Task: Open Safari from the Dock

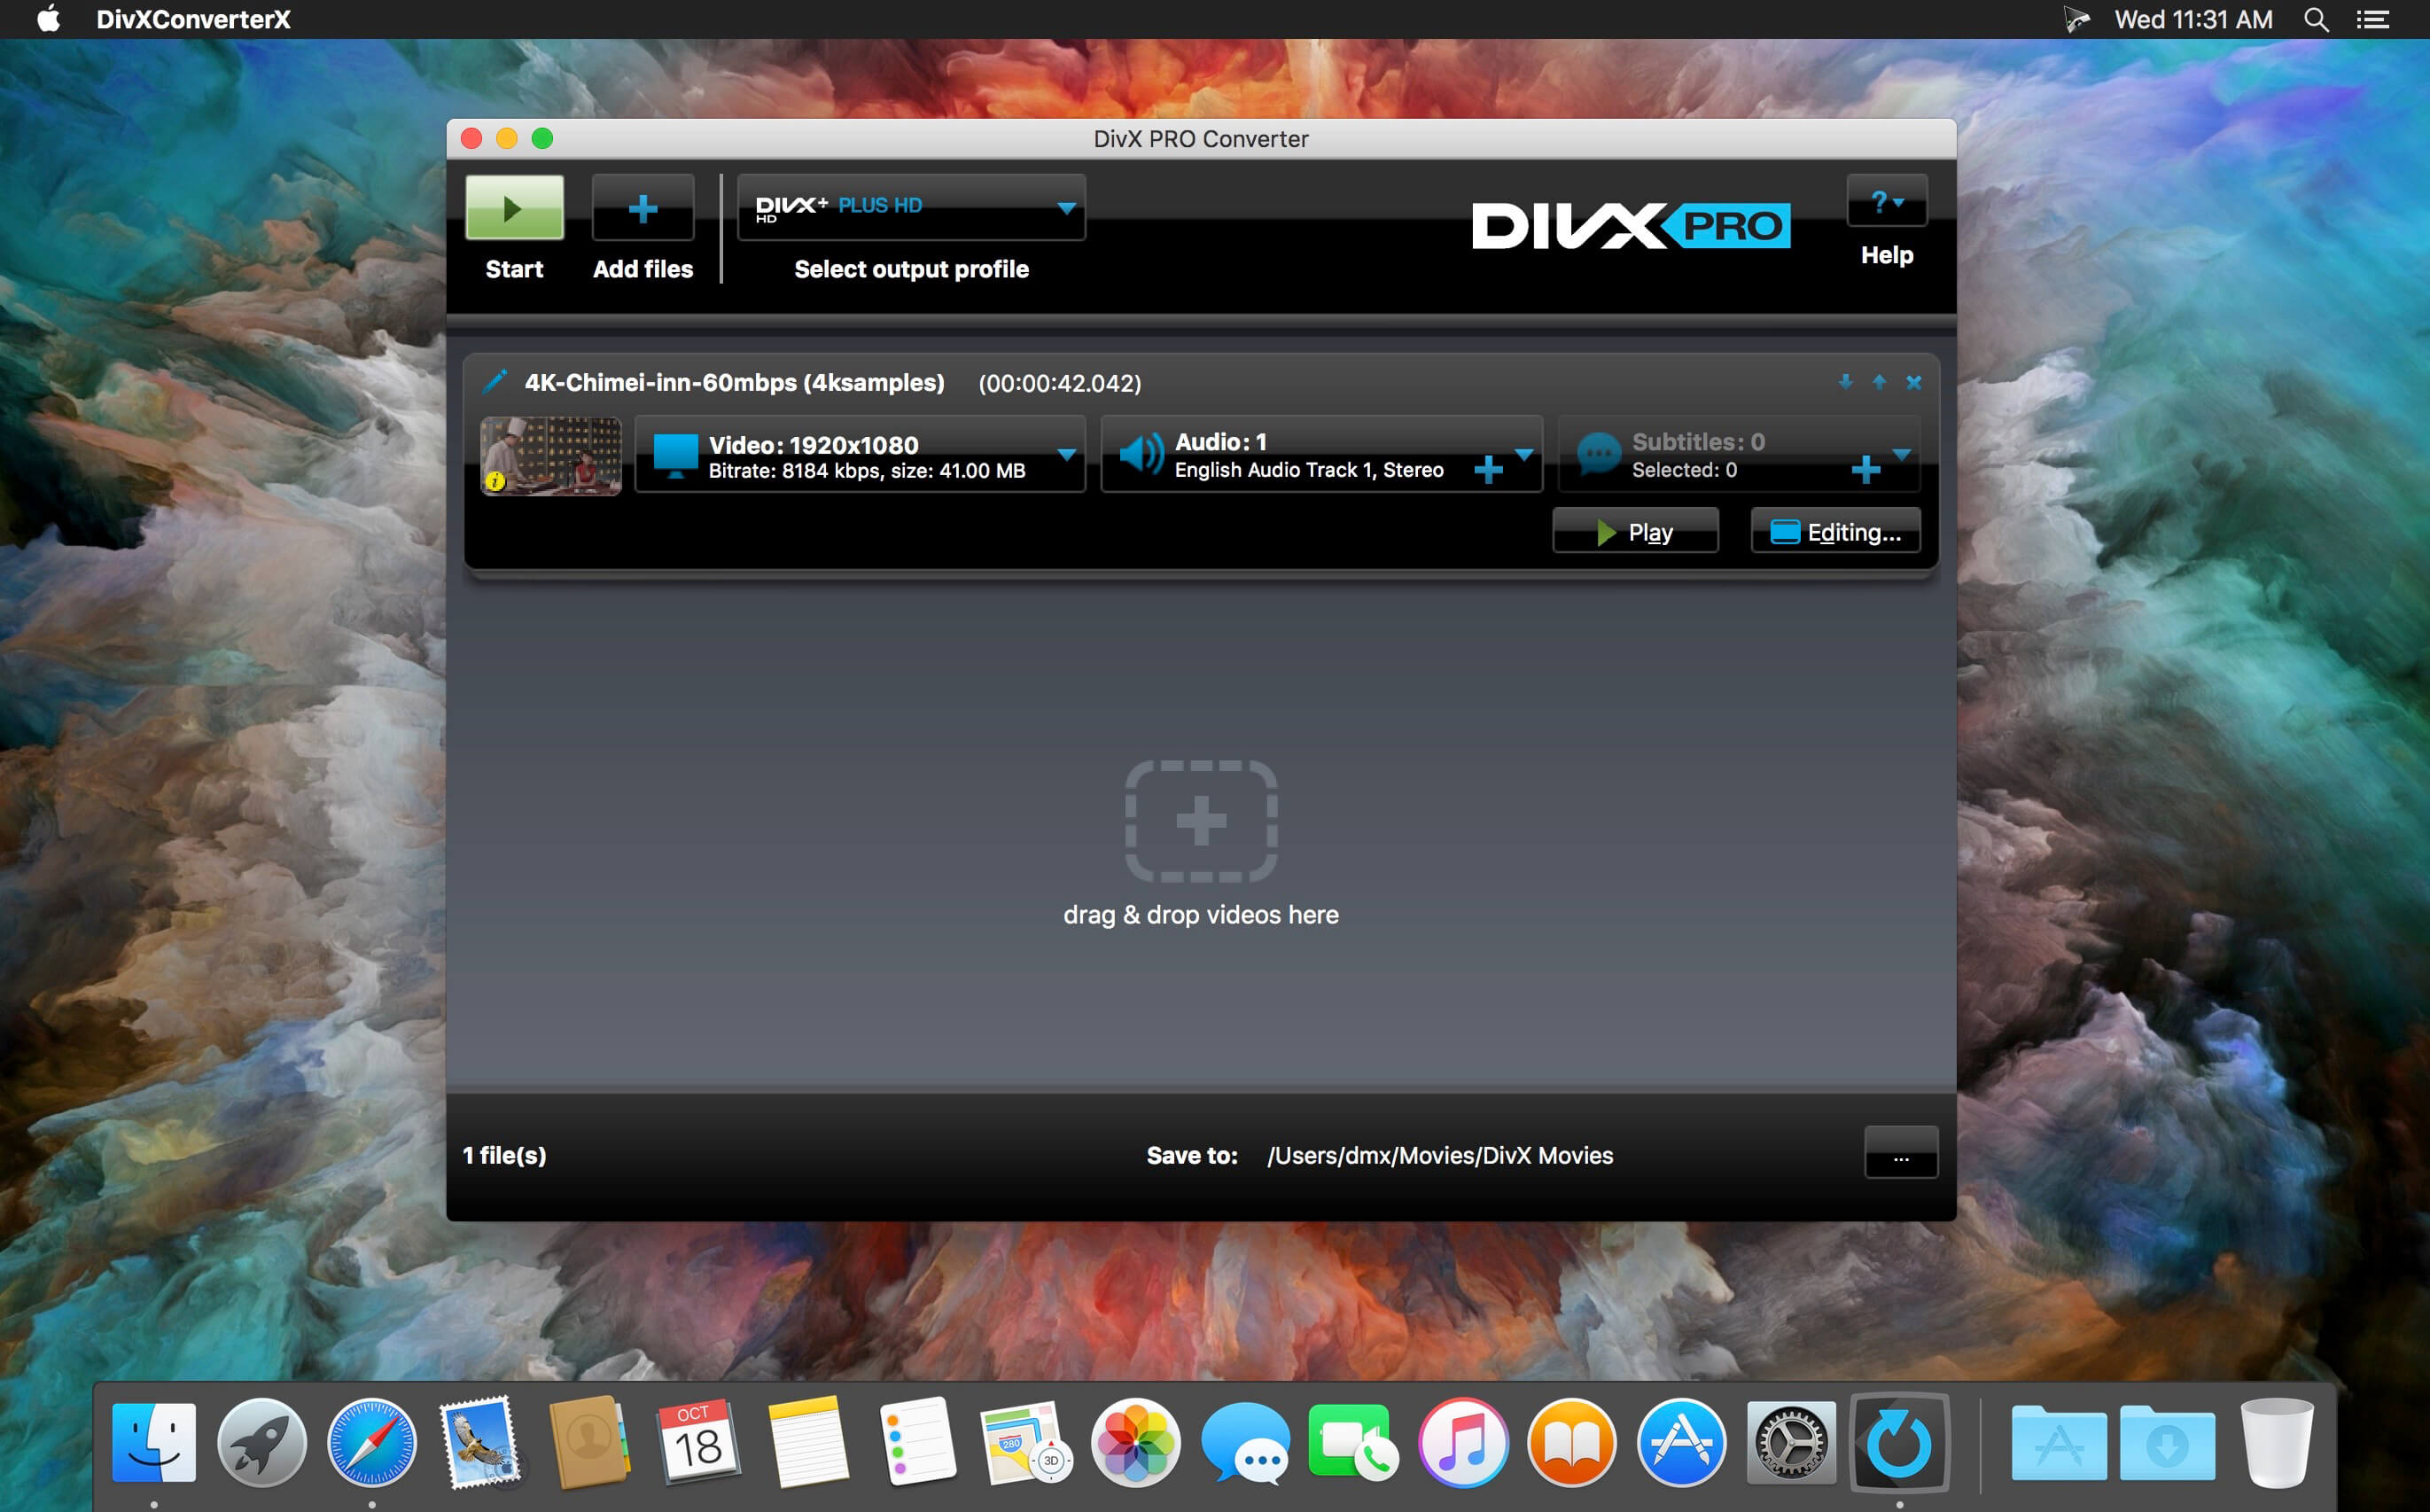Action: click(372, 1442)
